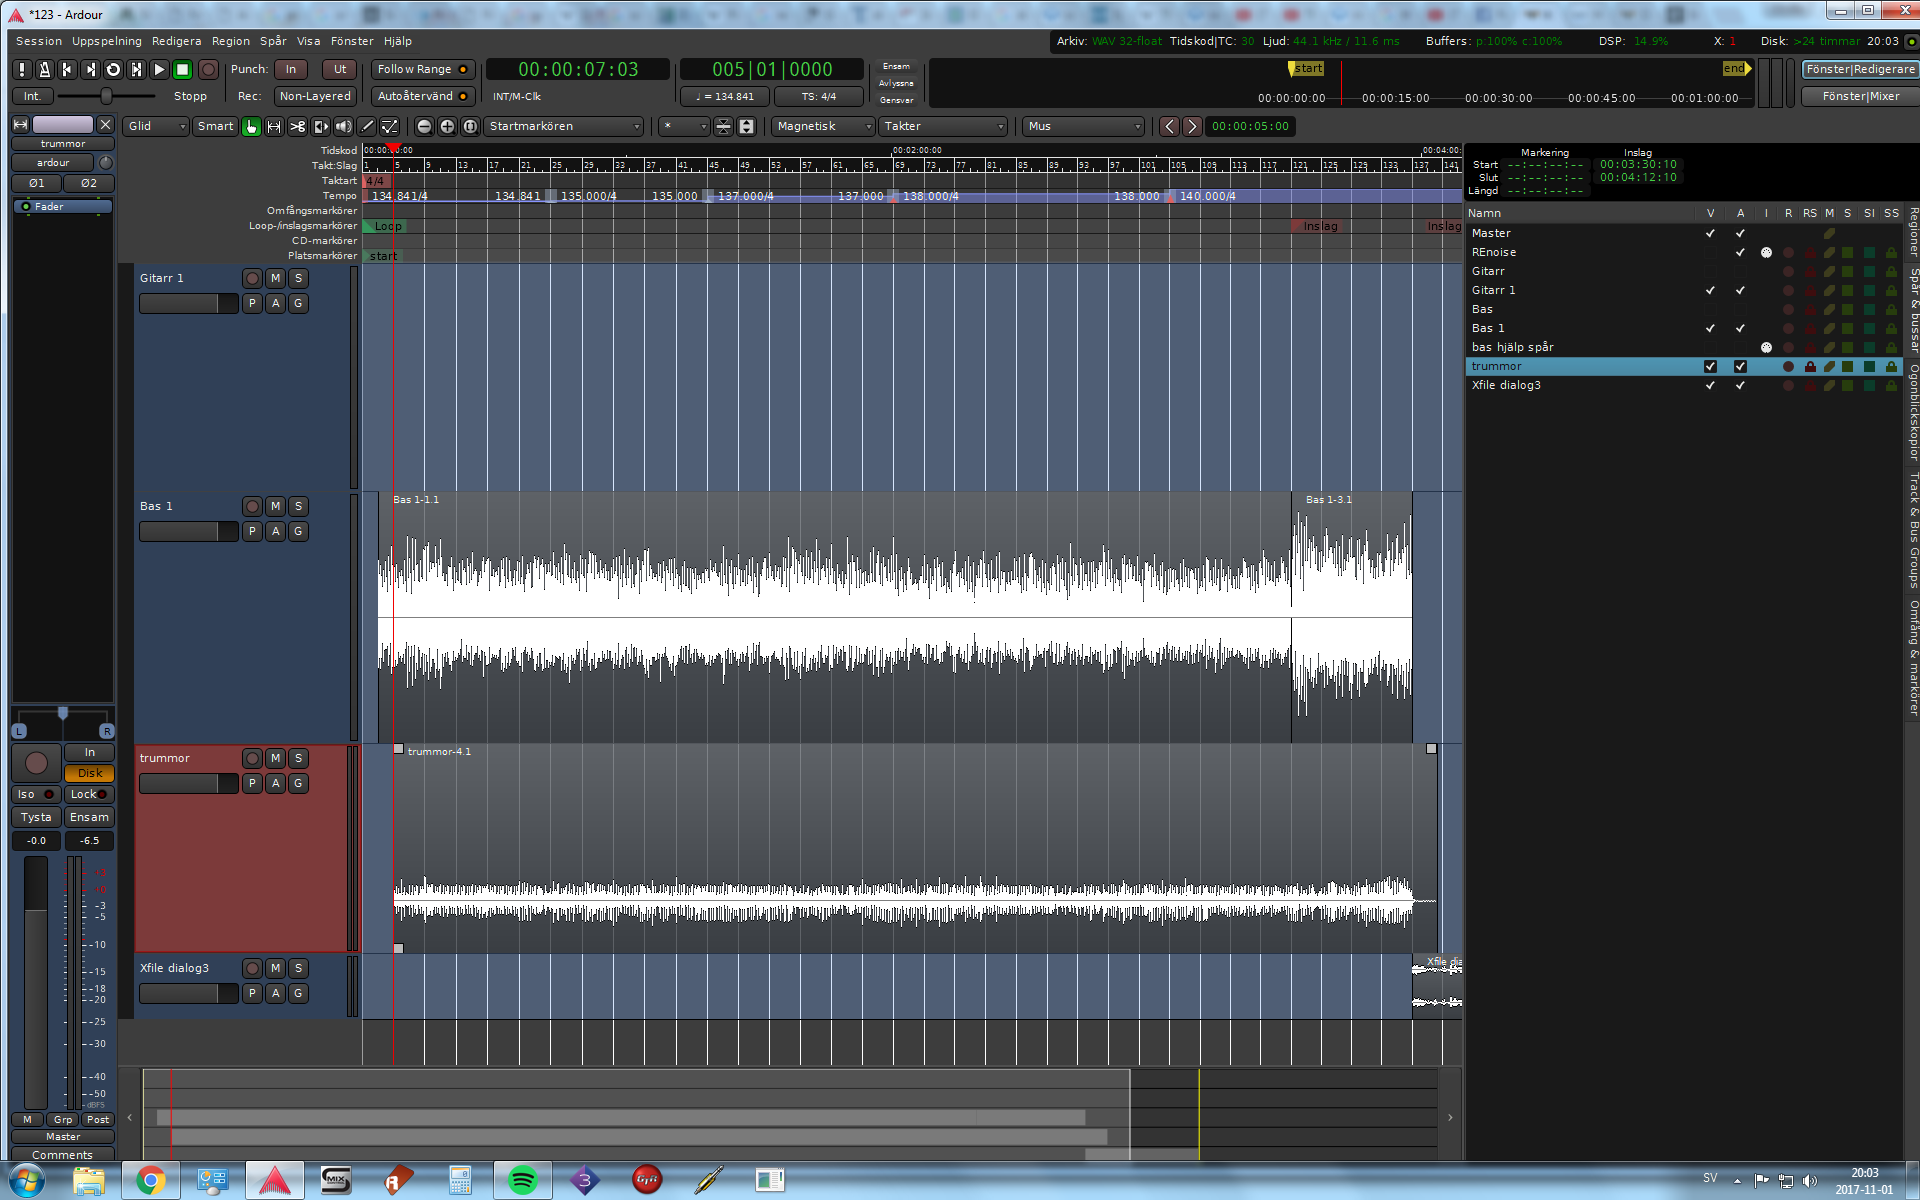Open Startmarkören zoom focus dropdown
1920x1200 pixels.
coord(564,126)
